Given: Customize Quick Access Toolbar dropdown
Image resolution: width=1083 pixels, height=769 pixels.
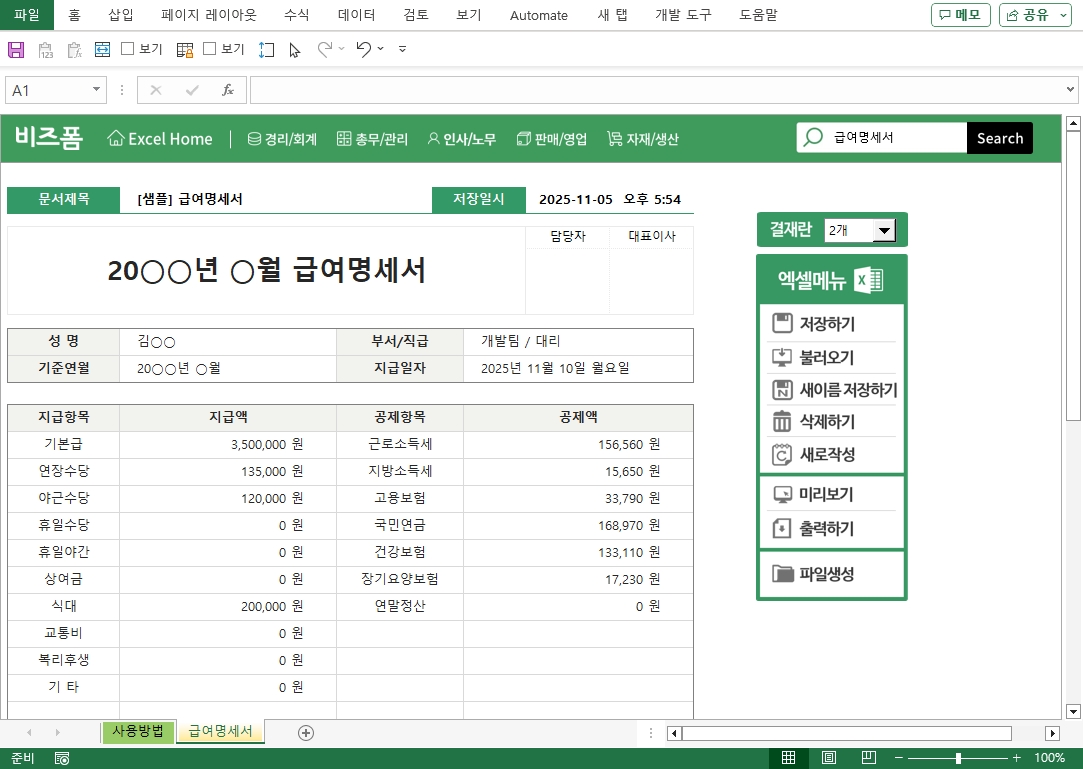Looking at the screenshot, I should (x=402, y=49).
